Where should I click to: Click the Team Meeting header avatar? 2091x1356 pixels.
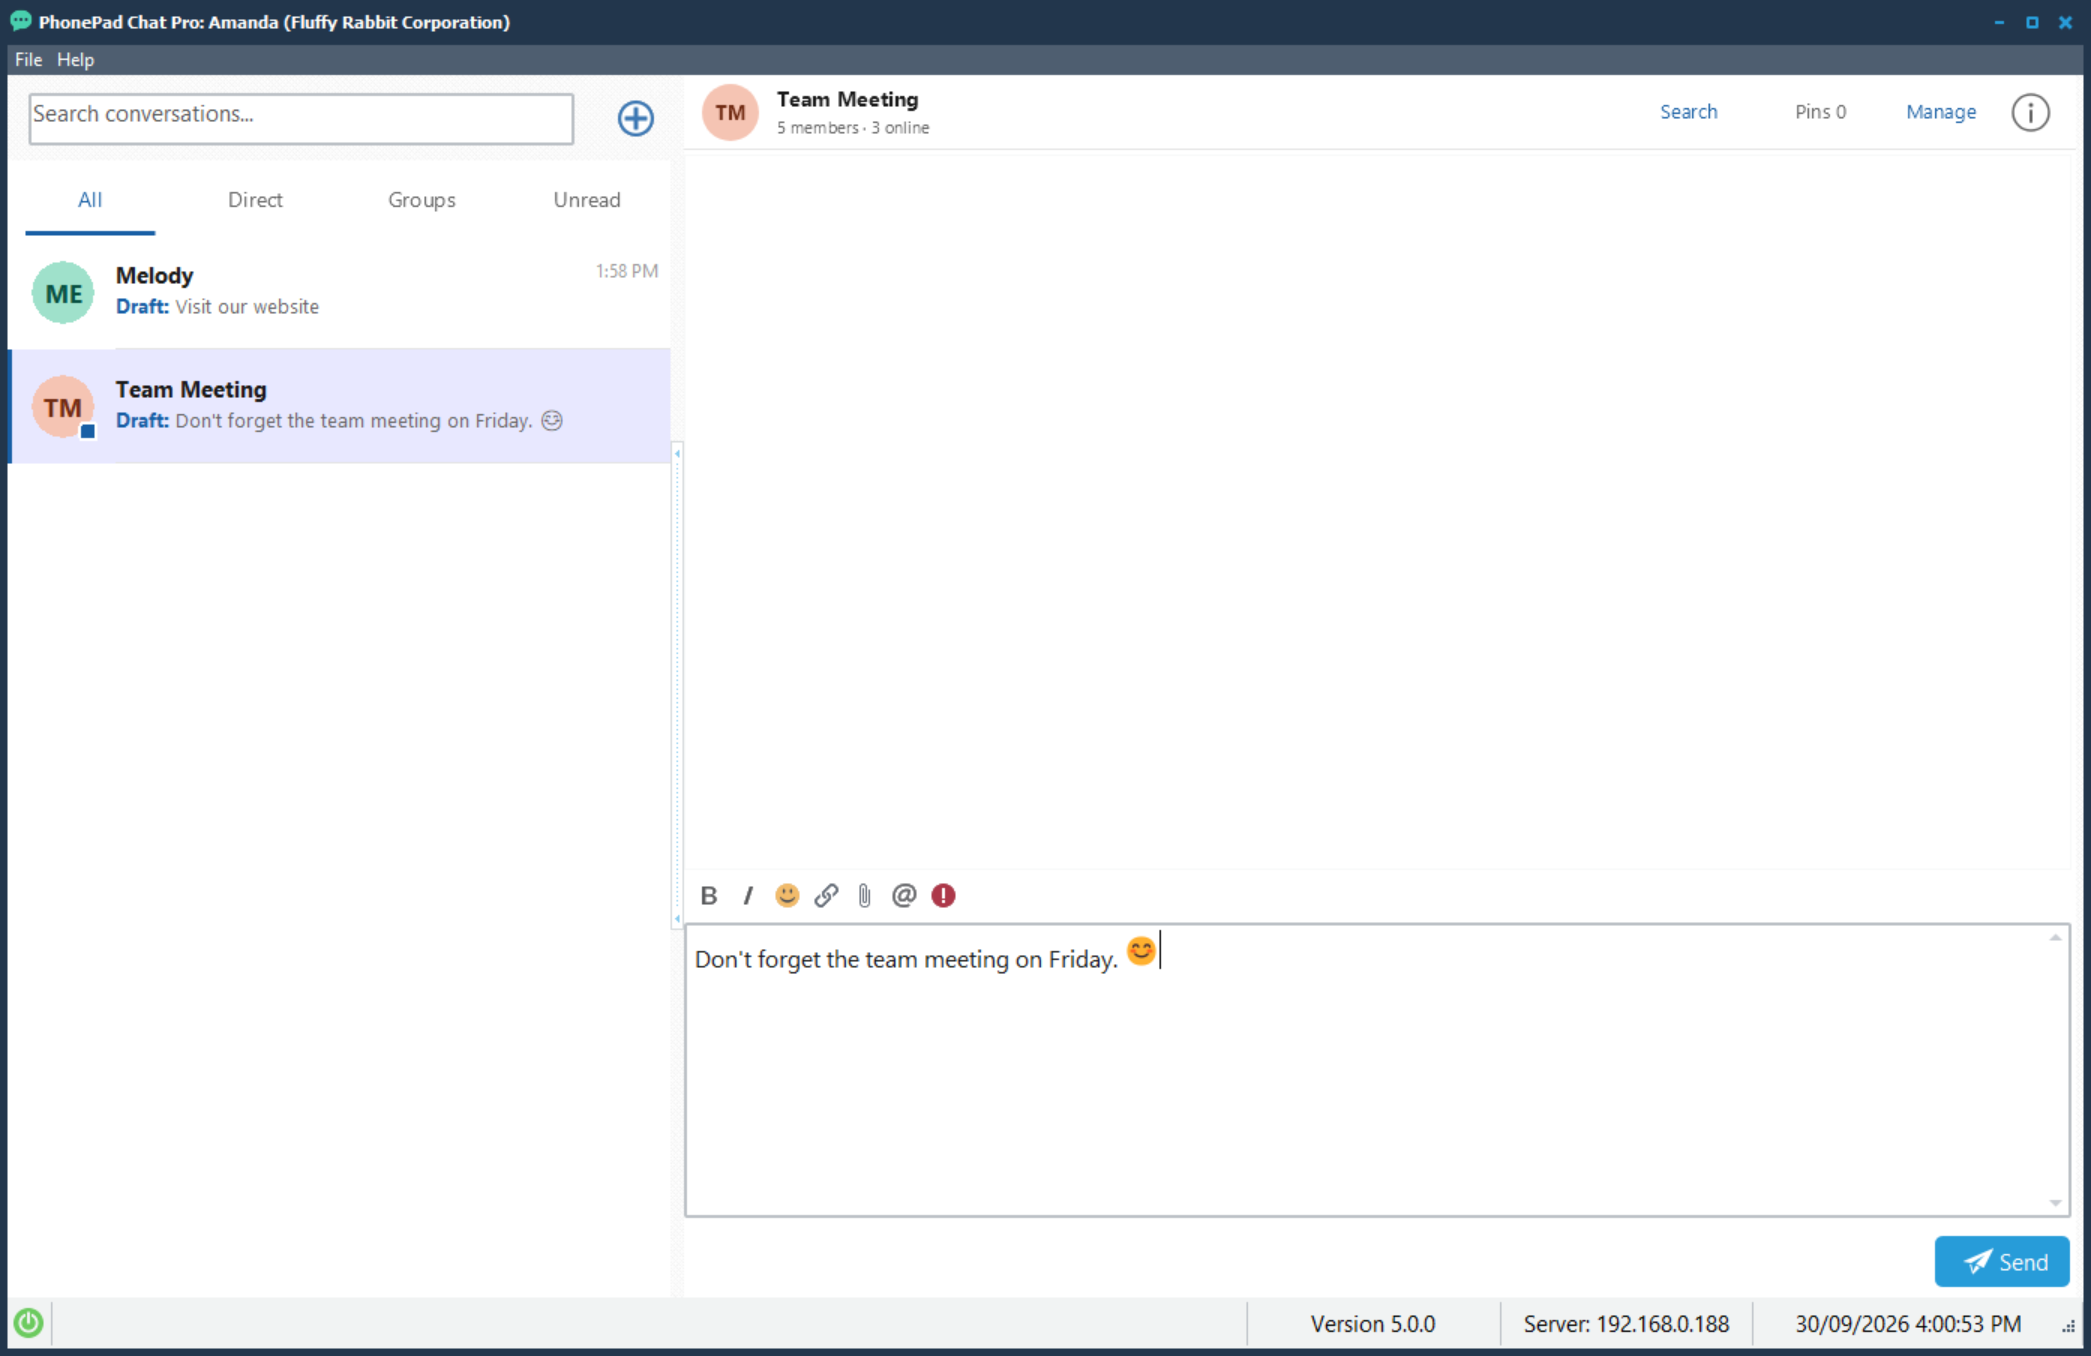[x=730, y=112]
